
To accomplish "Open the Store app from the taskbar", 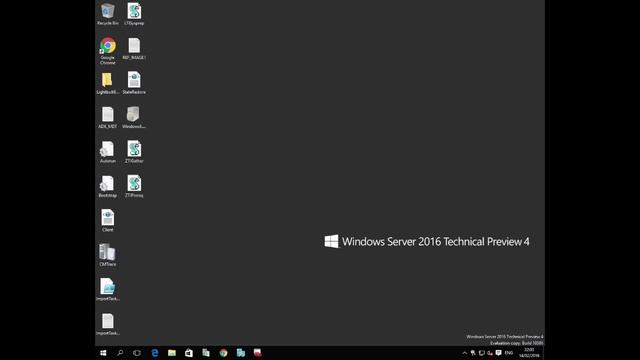I will [189, 353].
